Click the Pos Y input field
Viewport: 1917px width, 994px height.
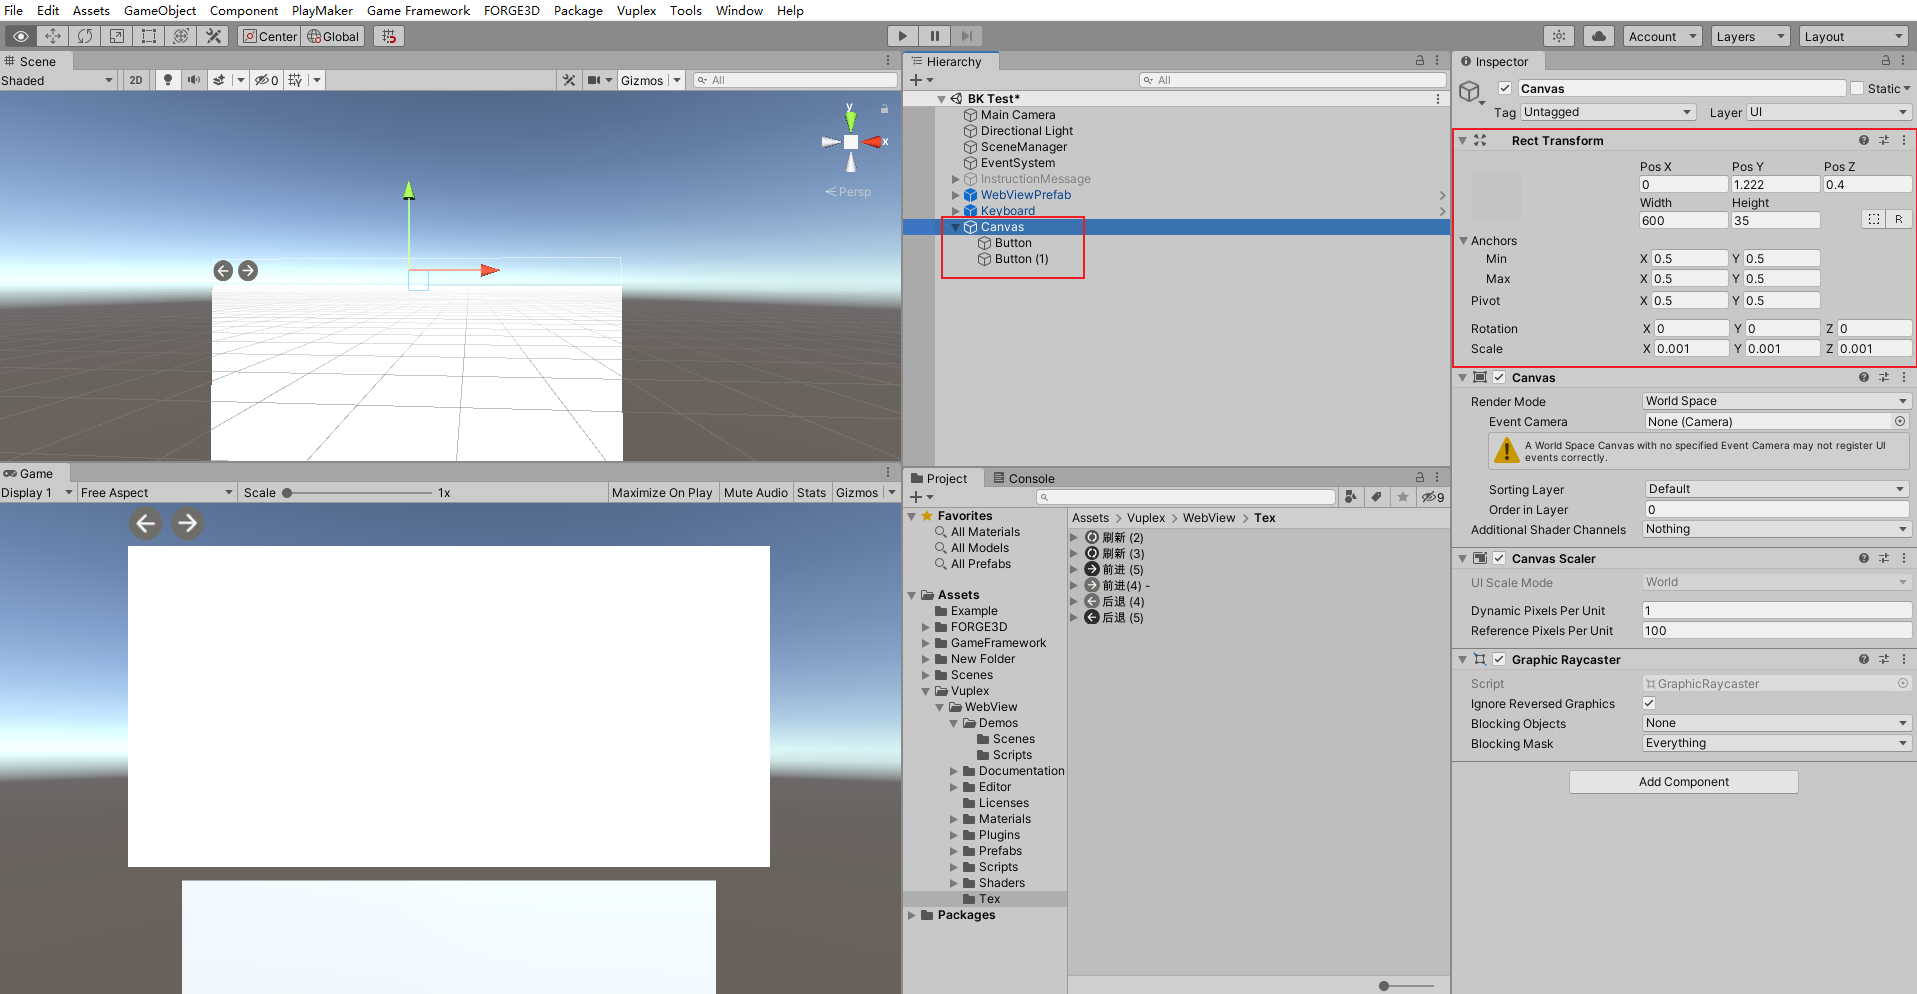coord(1775,184)
